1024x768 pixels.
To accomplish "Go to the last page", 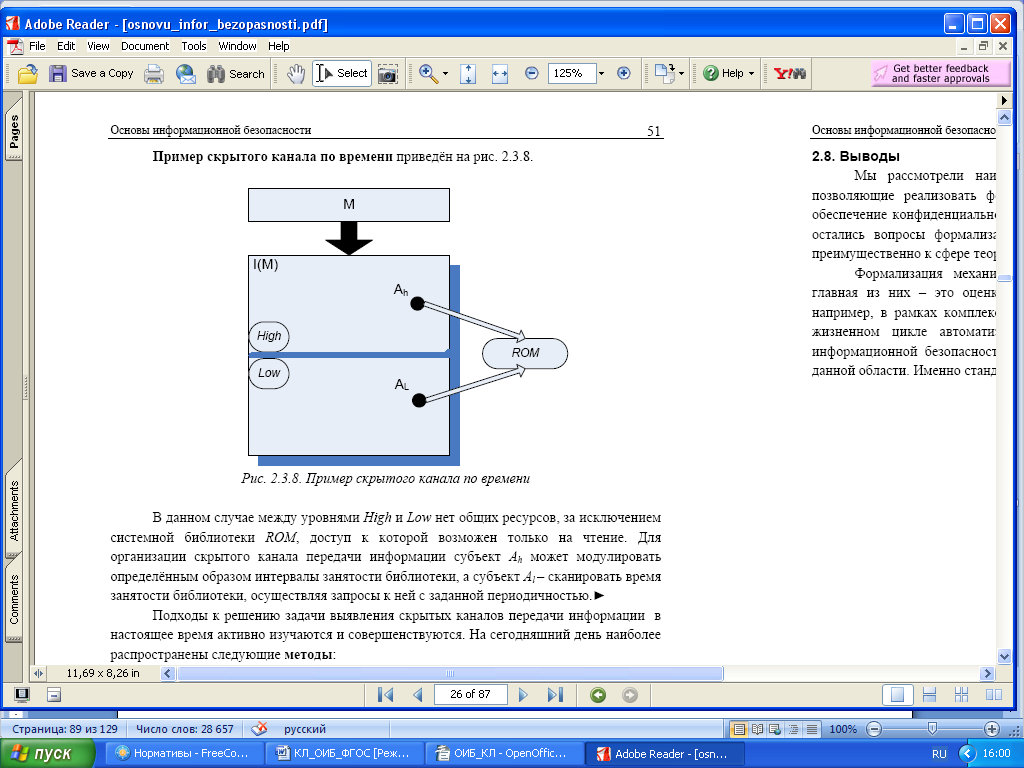I will 555,695.
